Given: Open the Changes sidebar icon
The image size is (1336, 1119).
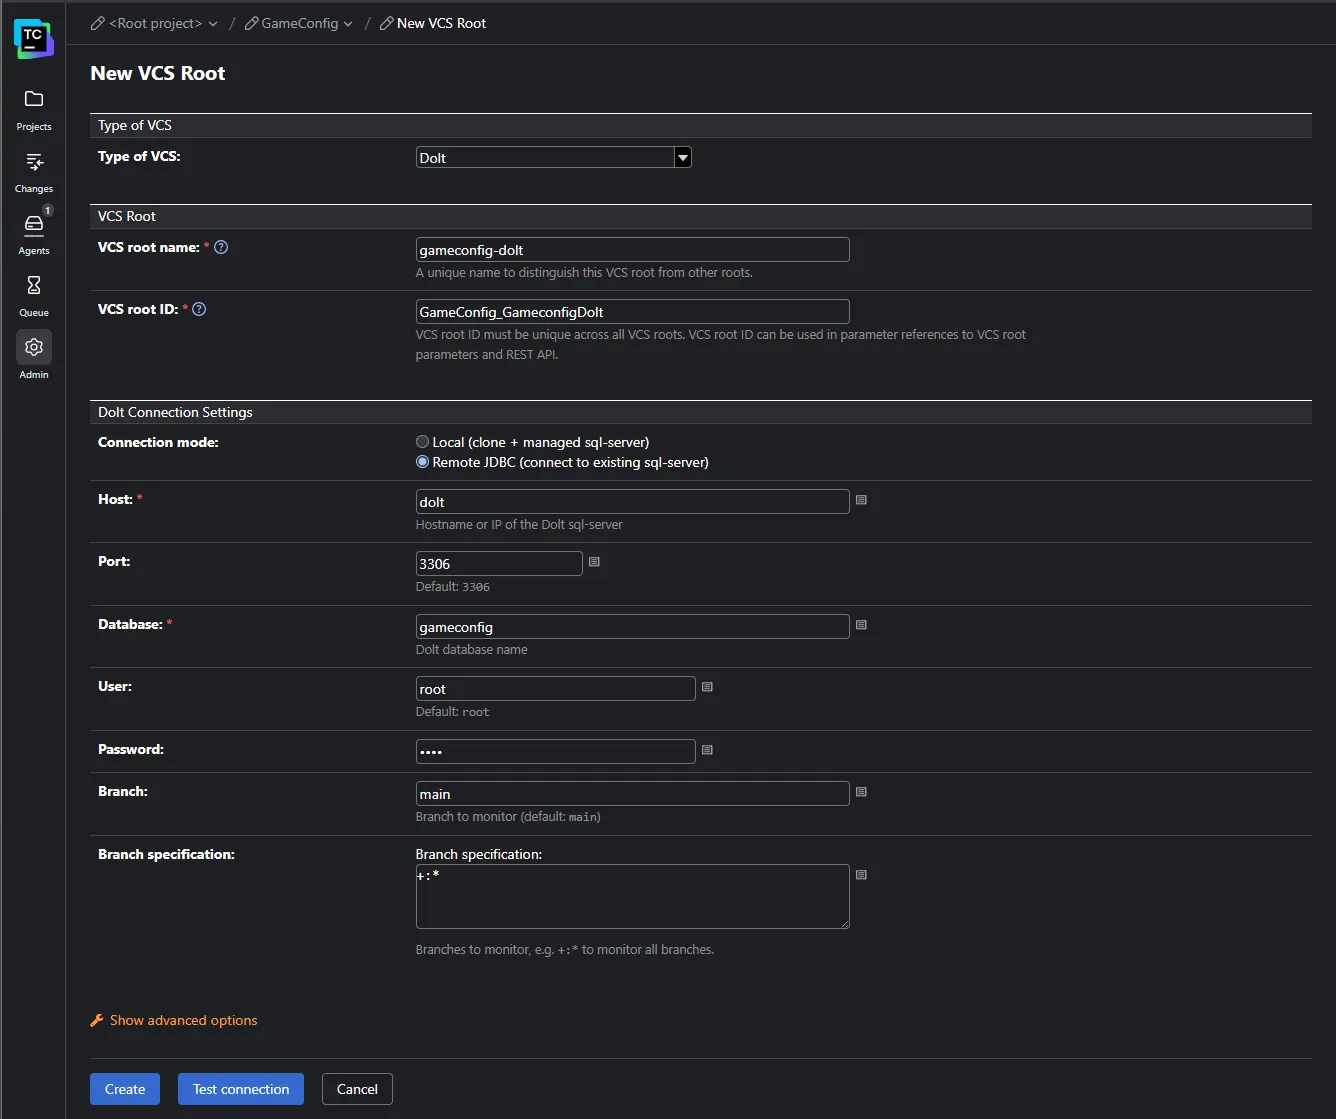Looking at the screenshot, I should pos(34,161).
